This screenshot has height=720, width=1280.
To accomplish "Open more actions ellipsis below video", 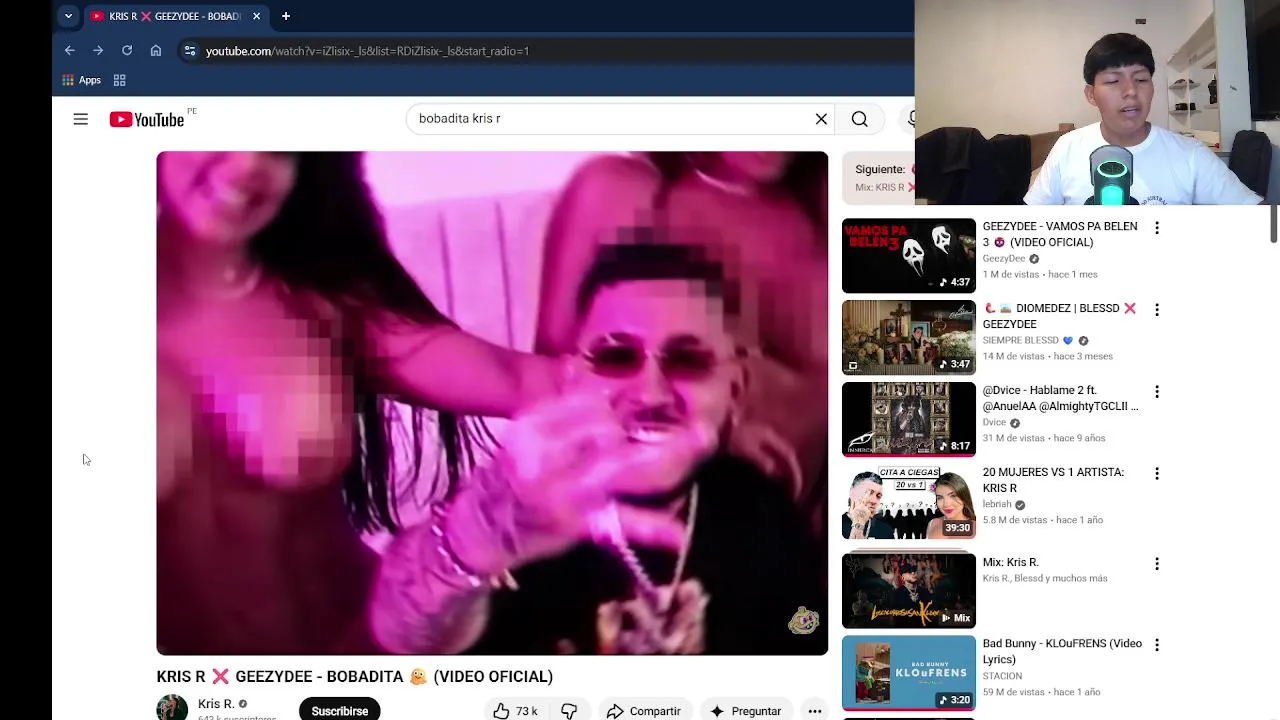I will pos(815,711).
